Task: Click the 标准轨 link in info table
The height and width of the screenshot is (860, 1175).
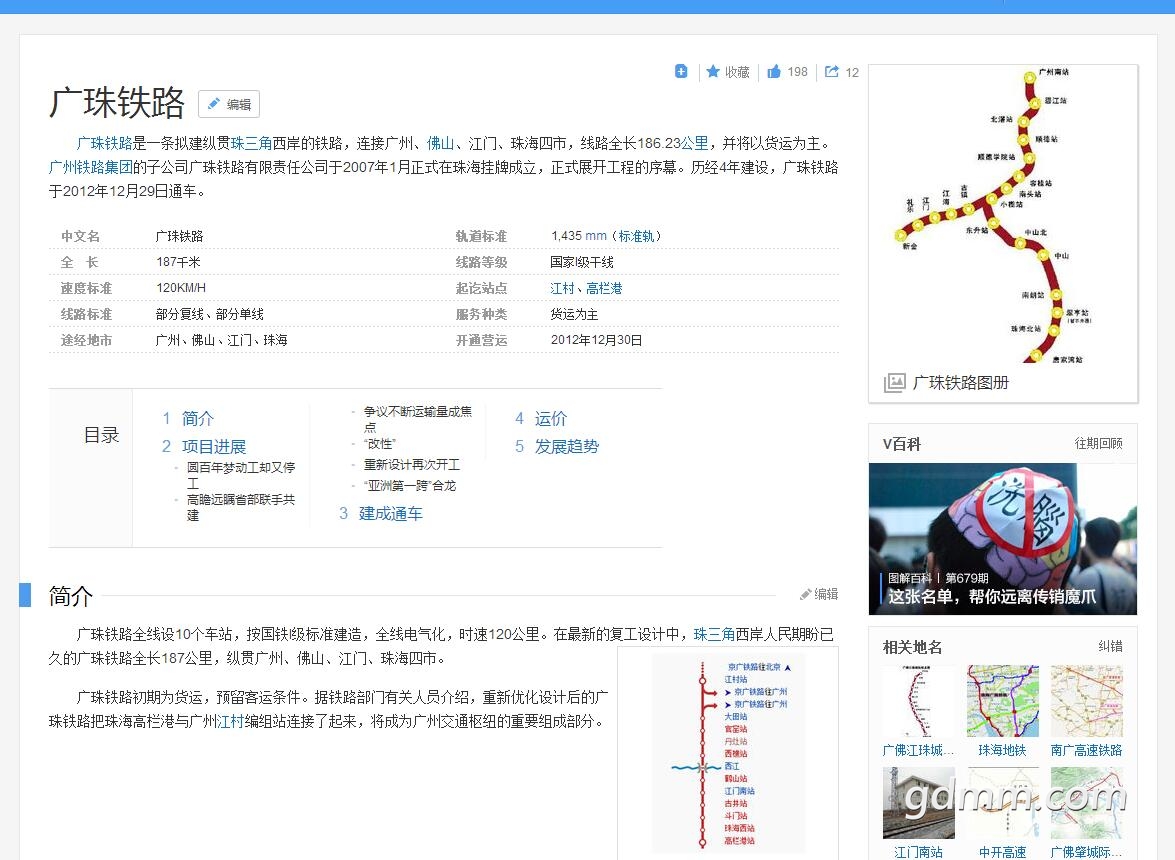Action: (x=637, y=236)
